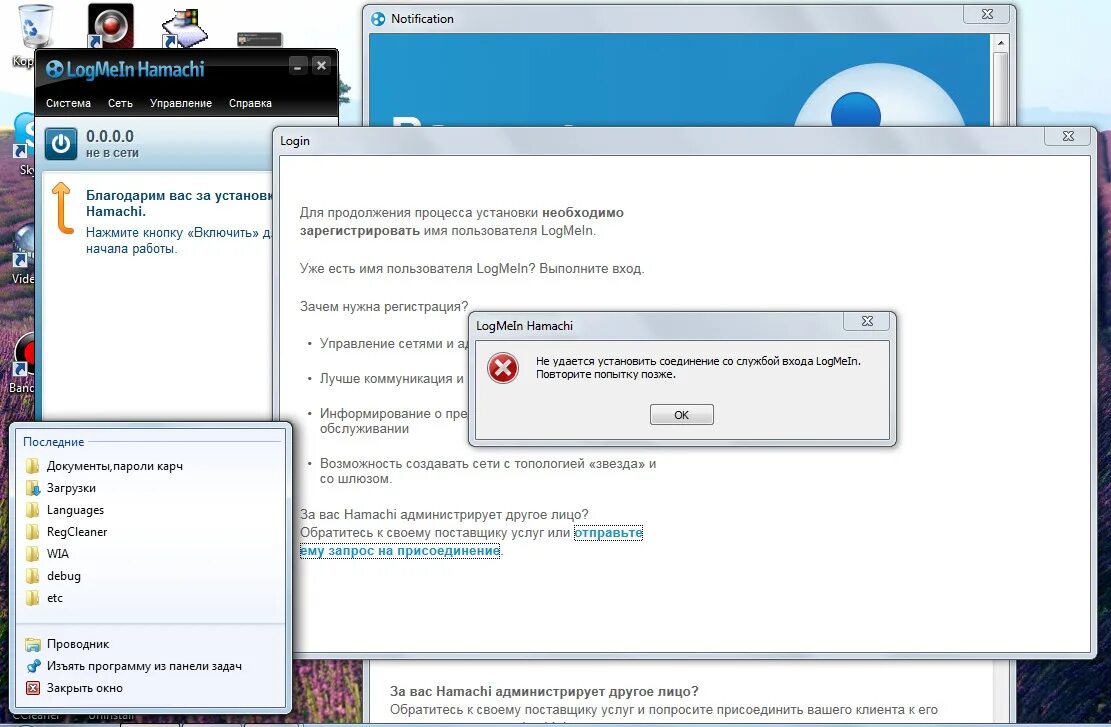Close the Notification window
The width and height of the screenshot is (1111, 727).
[987, 14]
